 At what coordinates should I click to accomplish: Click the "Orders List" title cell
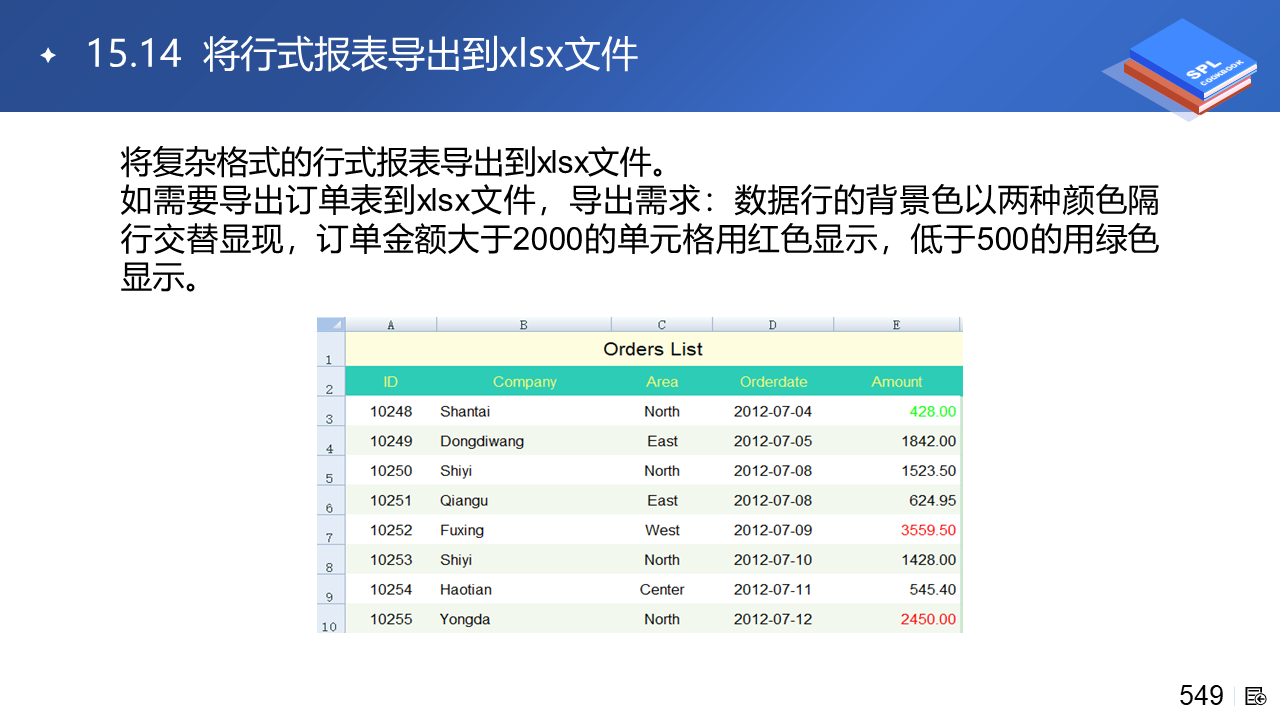tap(653, 349)
